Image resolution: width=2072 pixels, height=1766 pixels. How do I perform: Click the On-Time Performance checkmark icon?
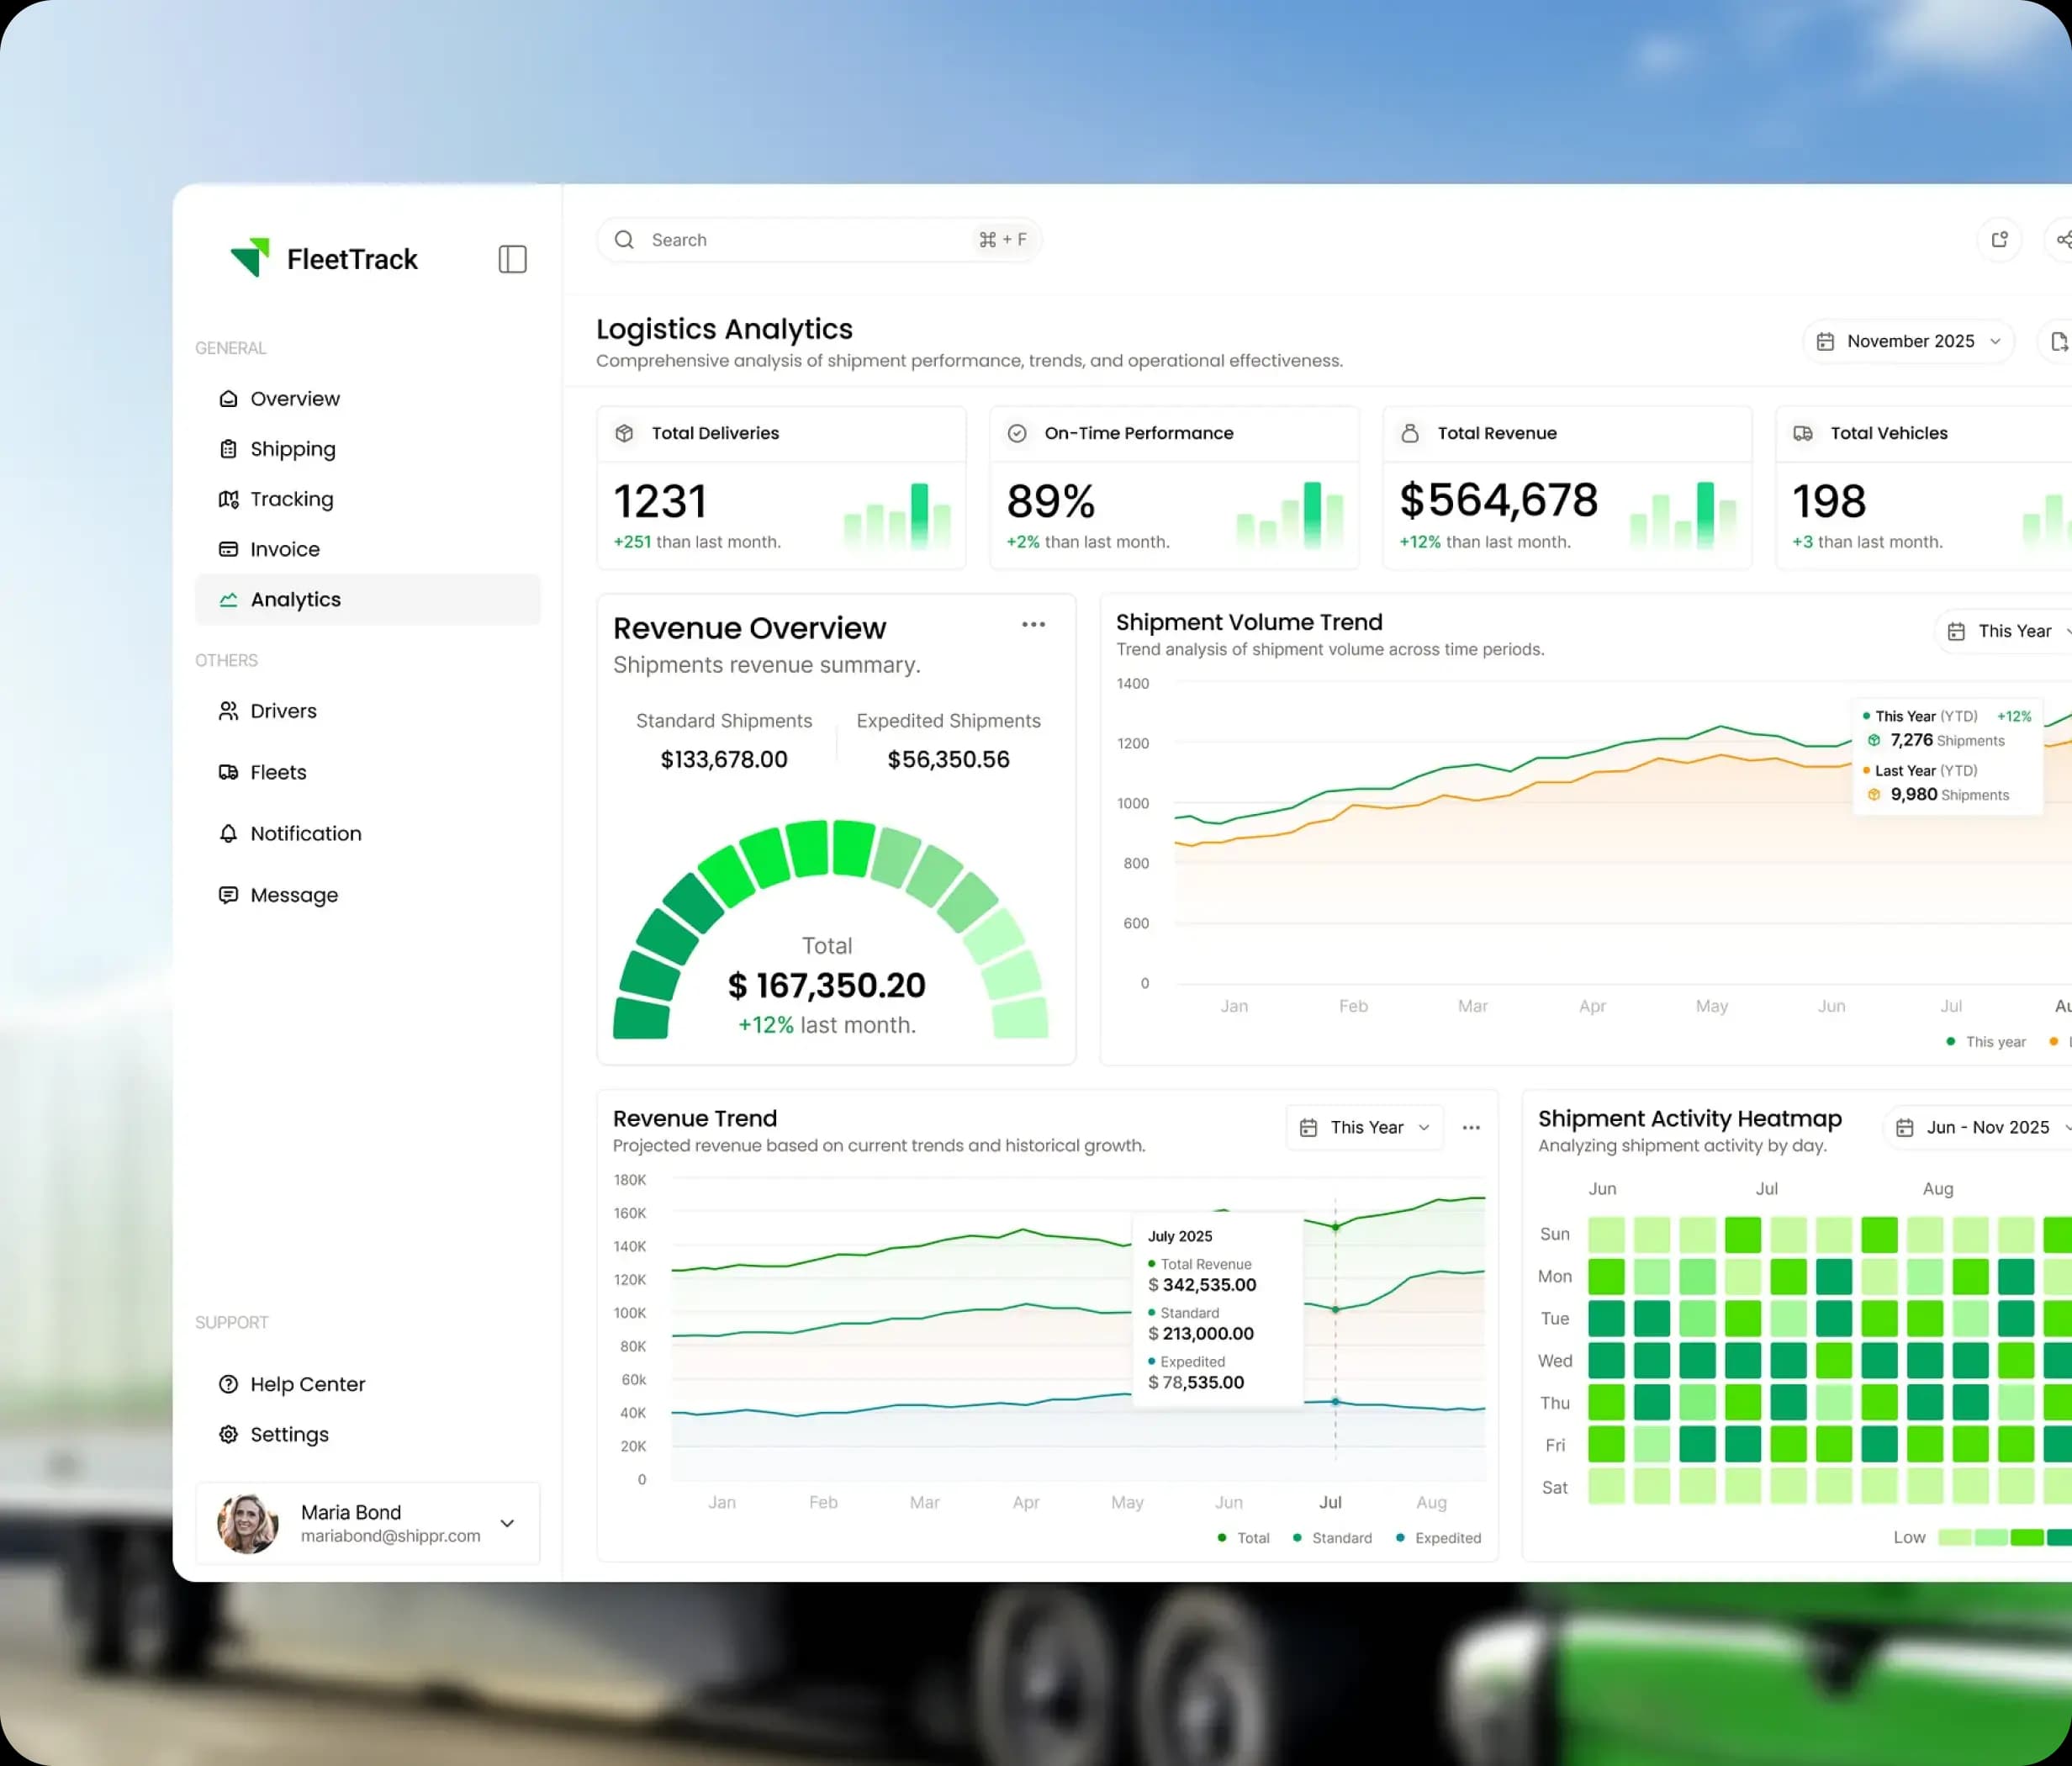pyautogui.click(x=1017, y=433)
